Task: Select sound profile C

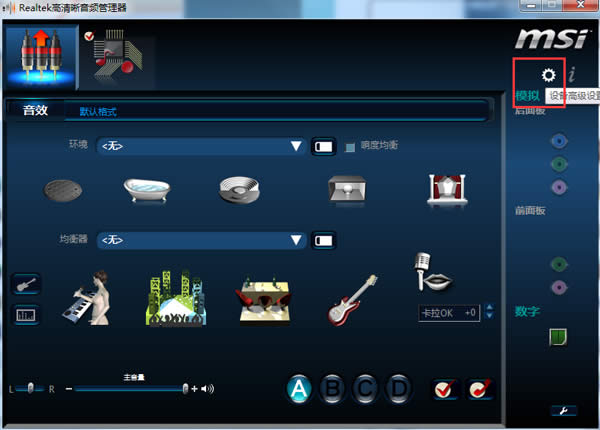Action: 365,389
